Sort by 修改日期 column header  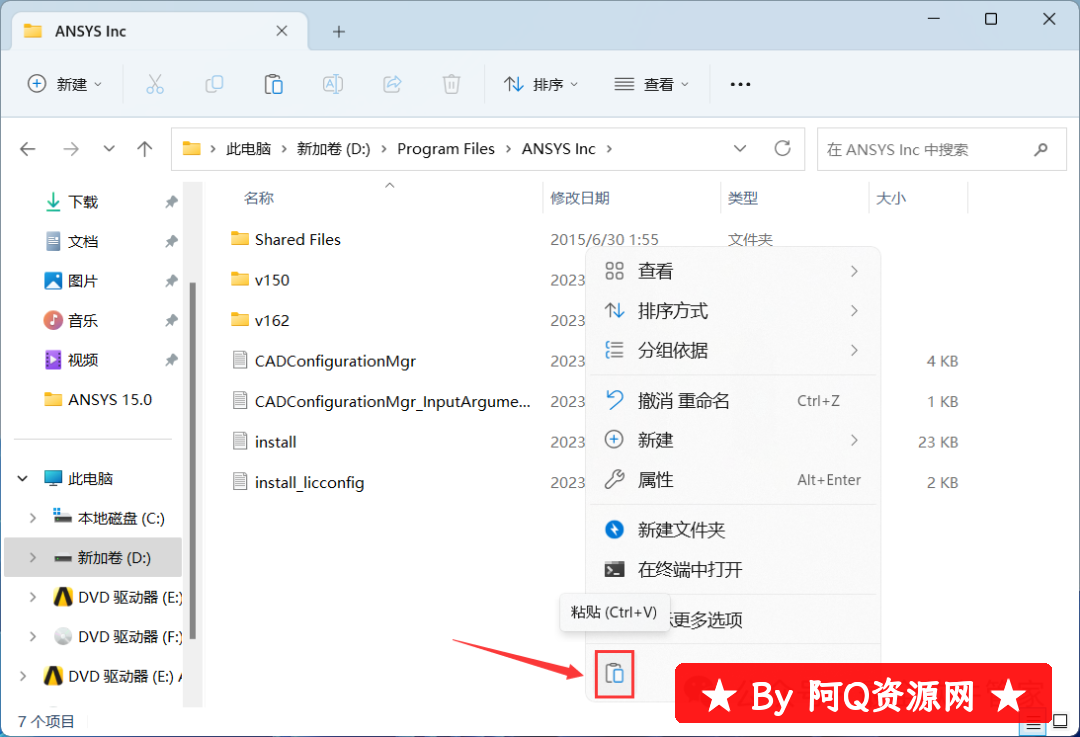[580, 198]
